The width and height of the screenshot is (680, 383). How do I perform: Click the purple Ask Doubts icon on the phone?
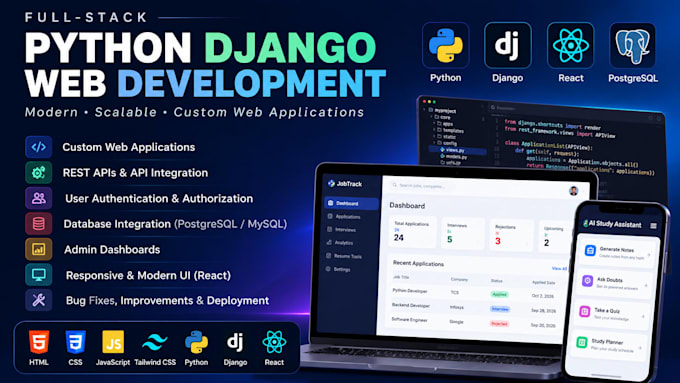coord(587,281)
